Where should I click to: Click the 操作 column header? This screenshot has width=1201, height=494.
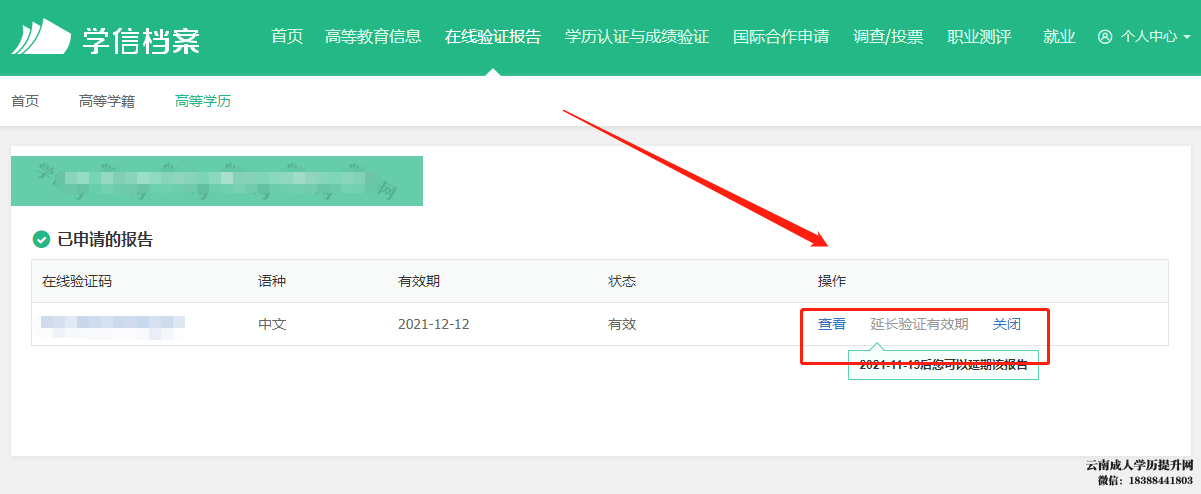(x=832, y=281)
